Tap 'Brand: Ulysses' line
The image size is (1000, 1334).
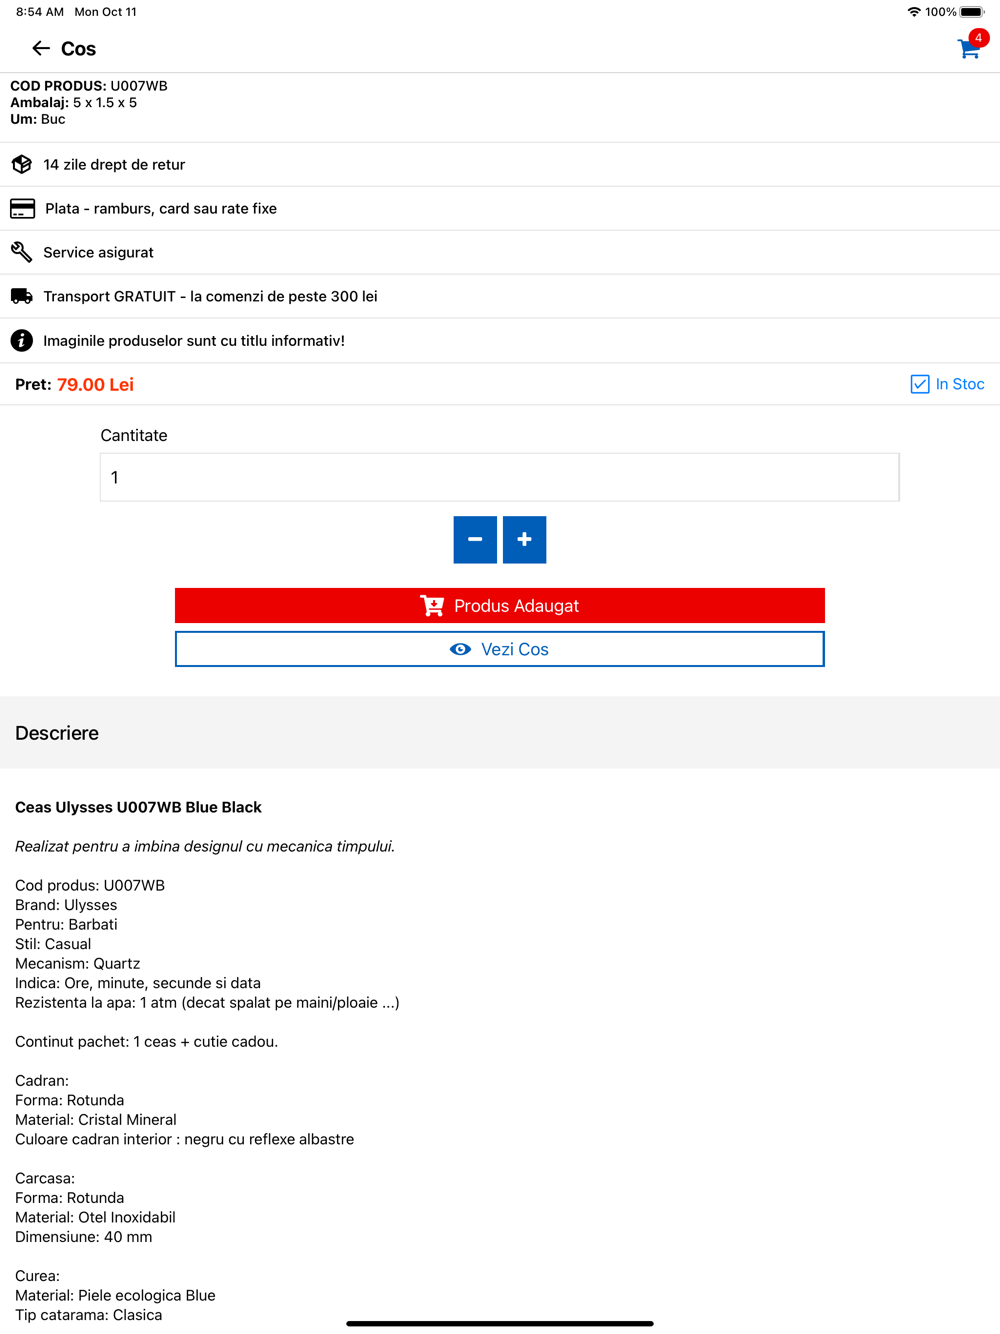[x=66, y=905]
